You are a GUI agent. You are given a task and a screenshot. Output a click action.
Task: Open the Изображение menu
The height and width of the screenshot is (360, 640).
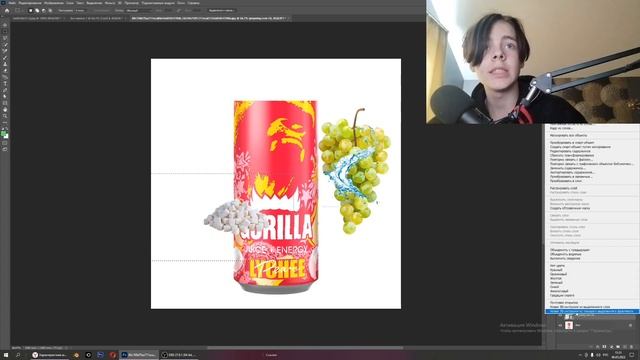coord(54,3)
